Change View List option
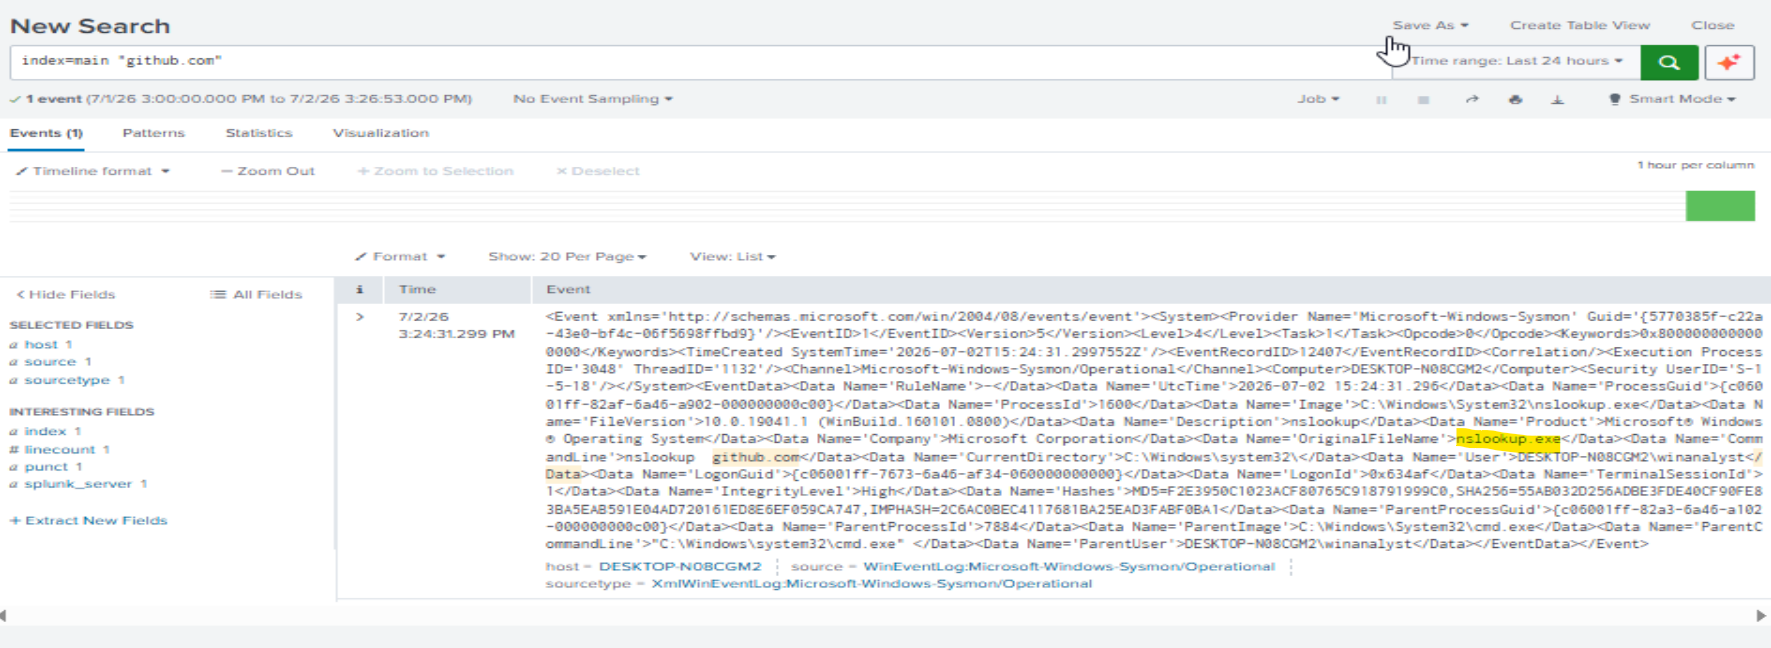This screenshot has height=648, width=1771. [x=732, y=257]
